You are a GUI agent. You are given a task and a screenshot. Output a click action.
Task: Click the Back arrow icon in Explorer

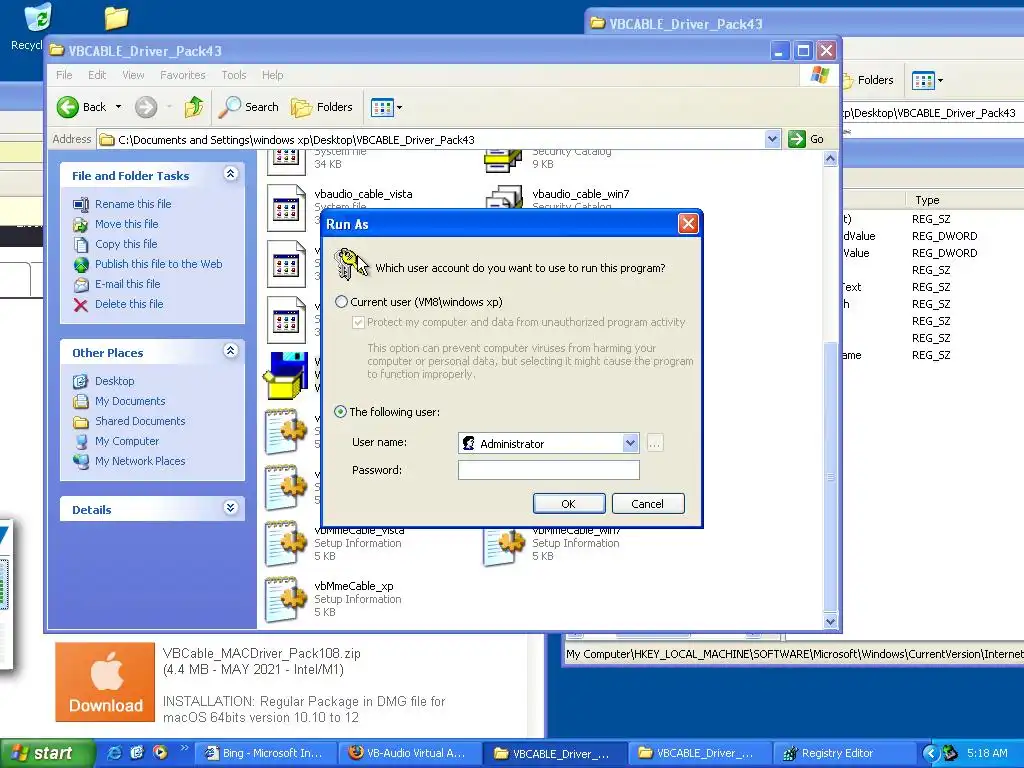[x=67, y=107]
